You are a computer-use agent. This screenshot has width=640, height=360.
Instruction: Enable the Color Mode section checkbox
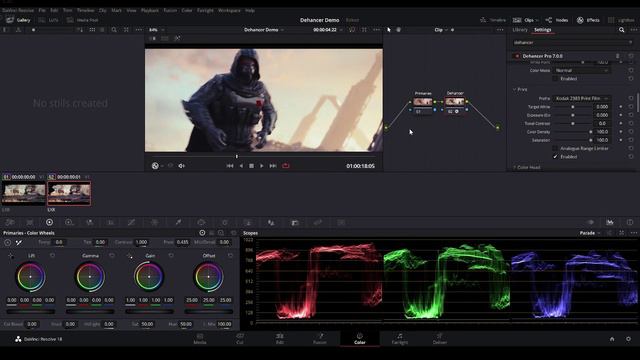(555, 78)
